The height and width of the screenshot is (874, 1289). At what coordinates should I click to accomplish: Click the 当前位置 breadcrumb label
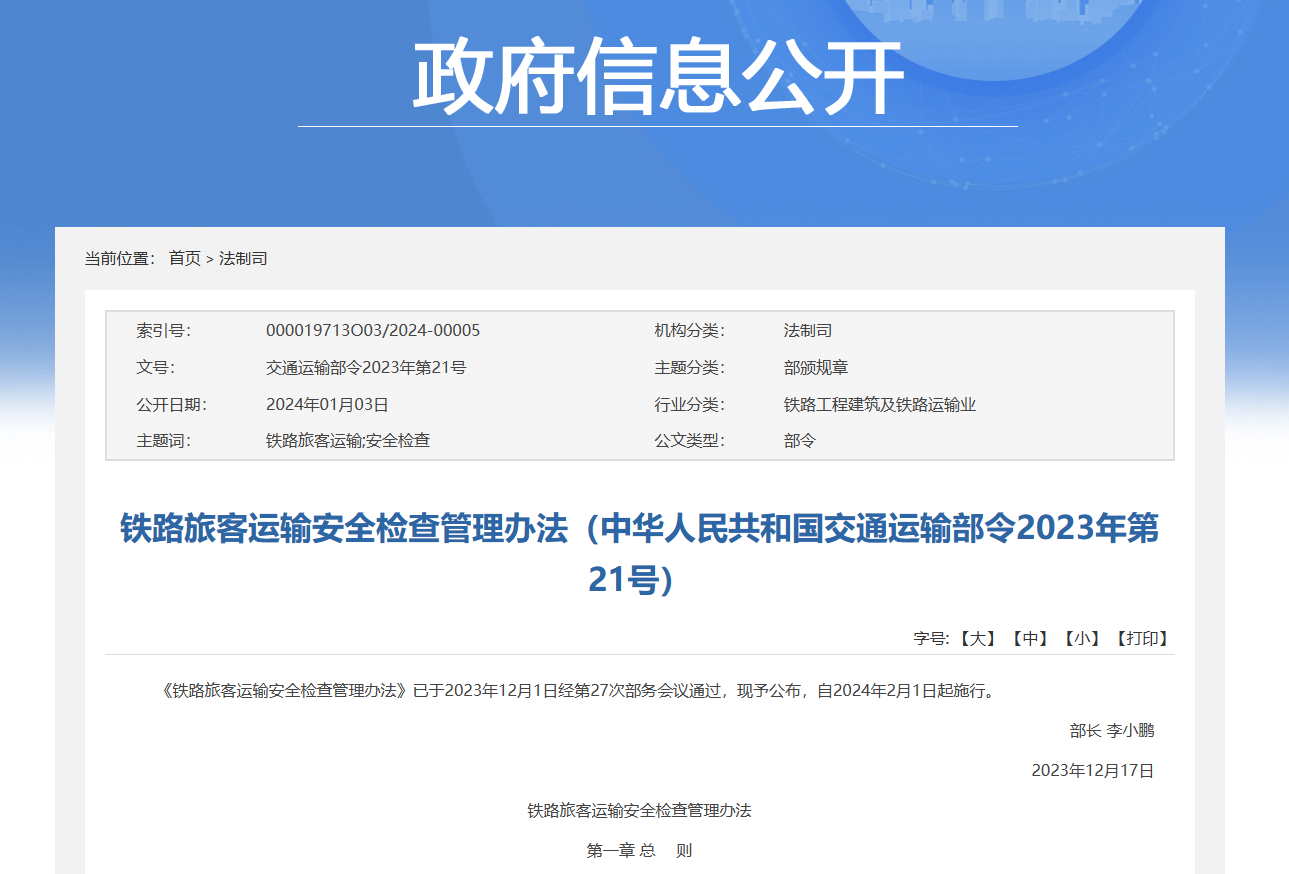click(x=119, y=258)
